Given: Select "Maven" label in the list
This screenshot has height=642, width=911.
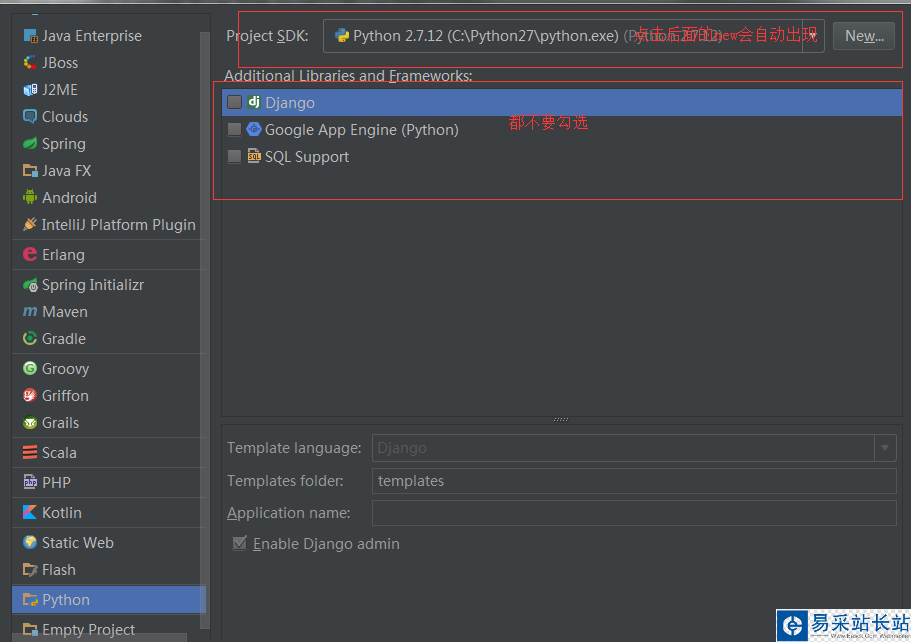Looking at the screenshot, I should tap(64, 312).
